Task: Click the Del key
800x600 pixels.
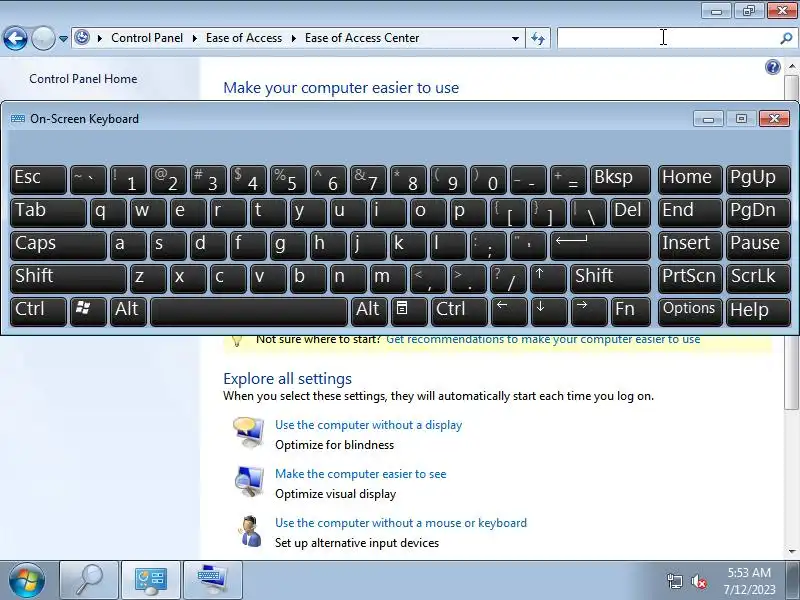Action: click(x=631, y=212)
